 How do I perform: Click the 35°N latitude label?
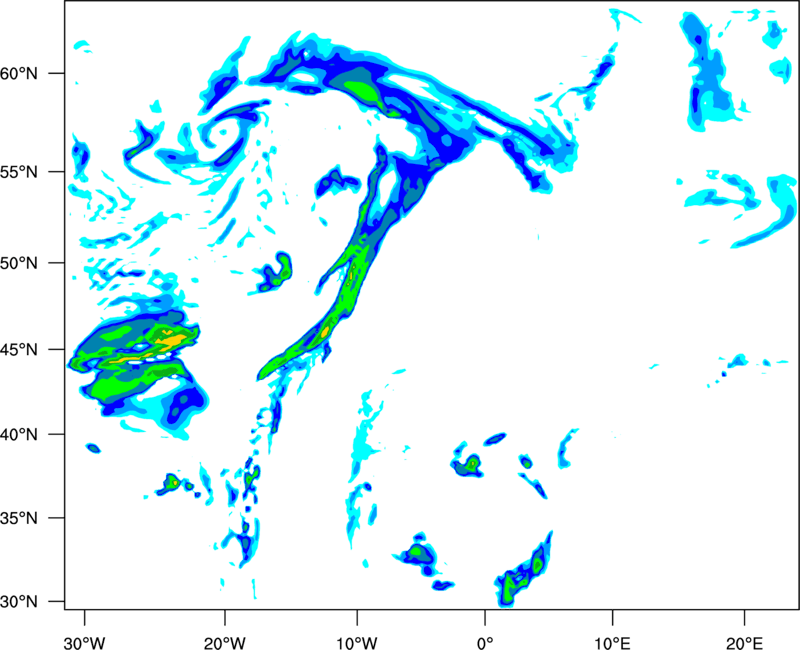point(19,518)
